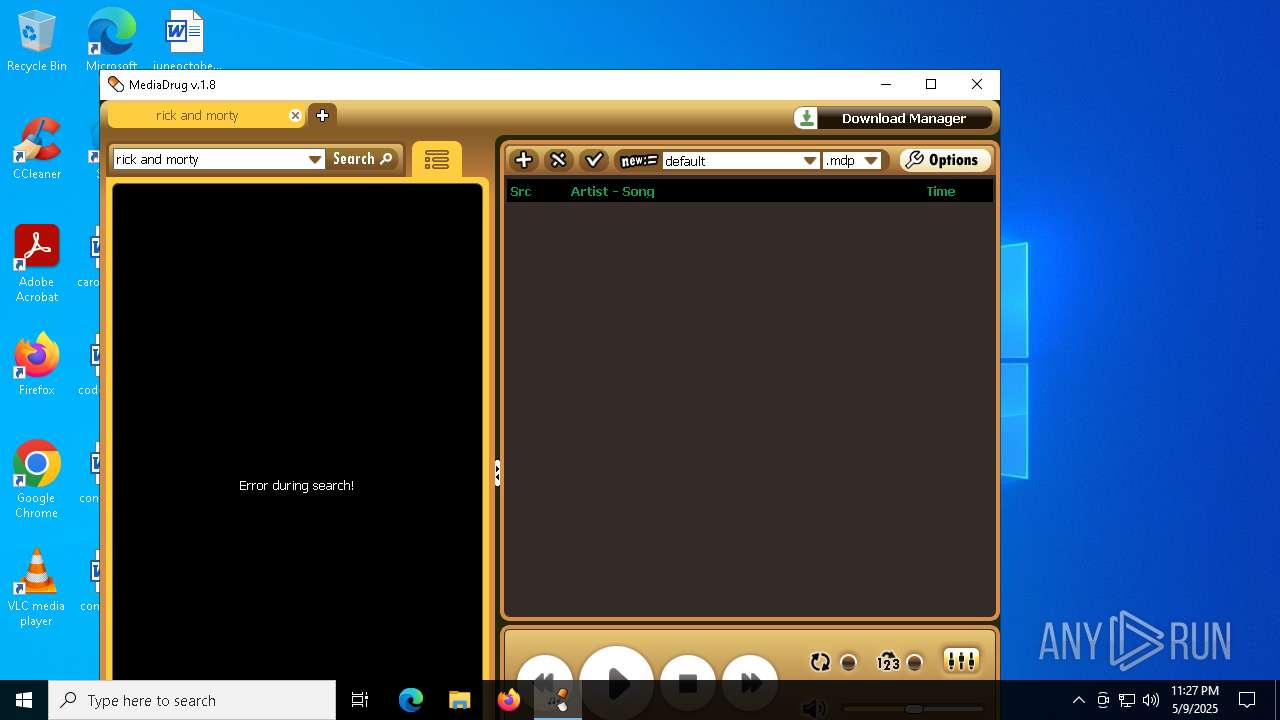Image resolution: width=1280 pixels, height=720 pixels.
Task: Click the Search button
Action: (x=362, y=159)
